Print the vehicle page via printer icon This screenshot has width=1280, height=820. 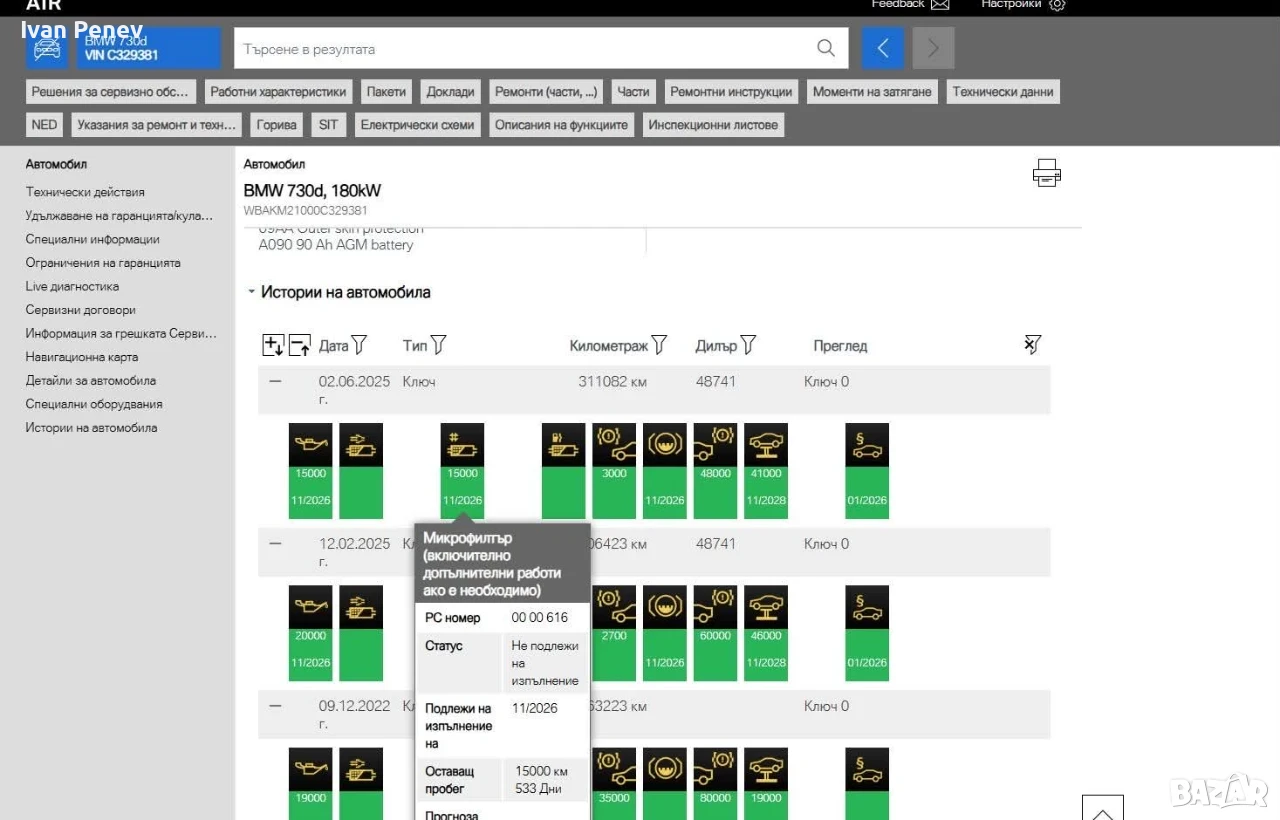click(1046, 173)
